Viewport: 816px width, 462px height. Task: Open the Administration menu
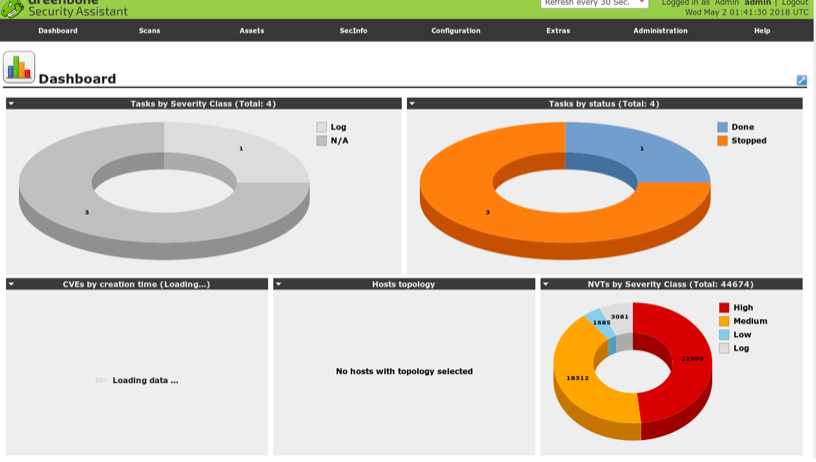point(660,31)
